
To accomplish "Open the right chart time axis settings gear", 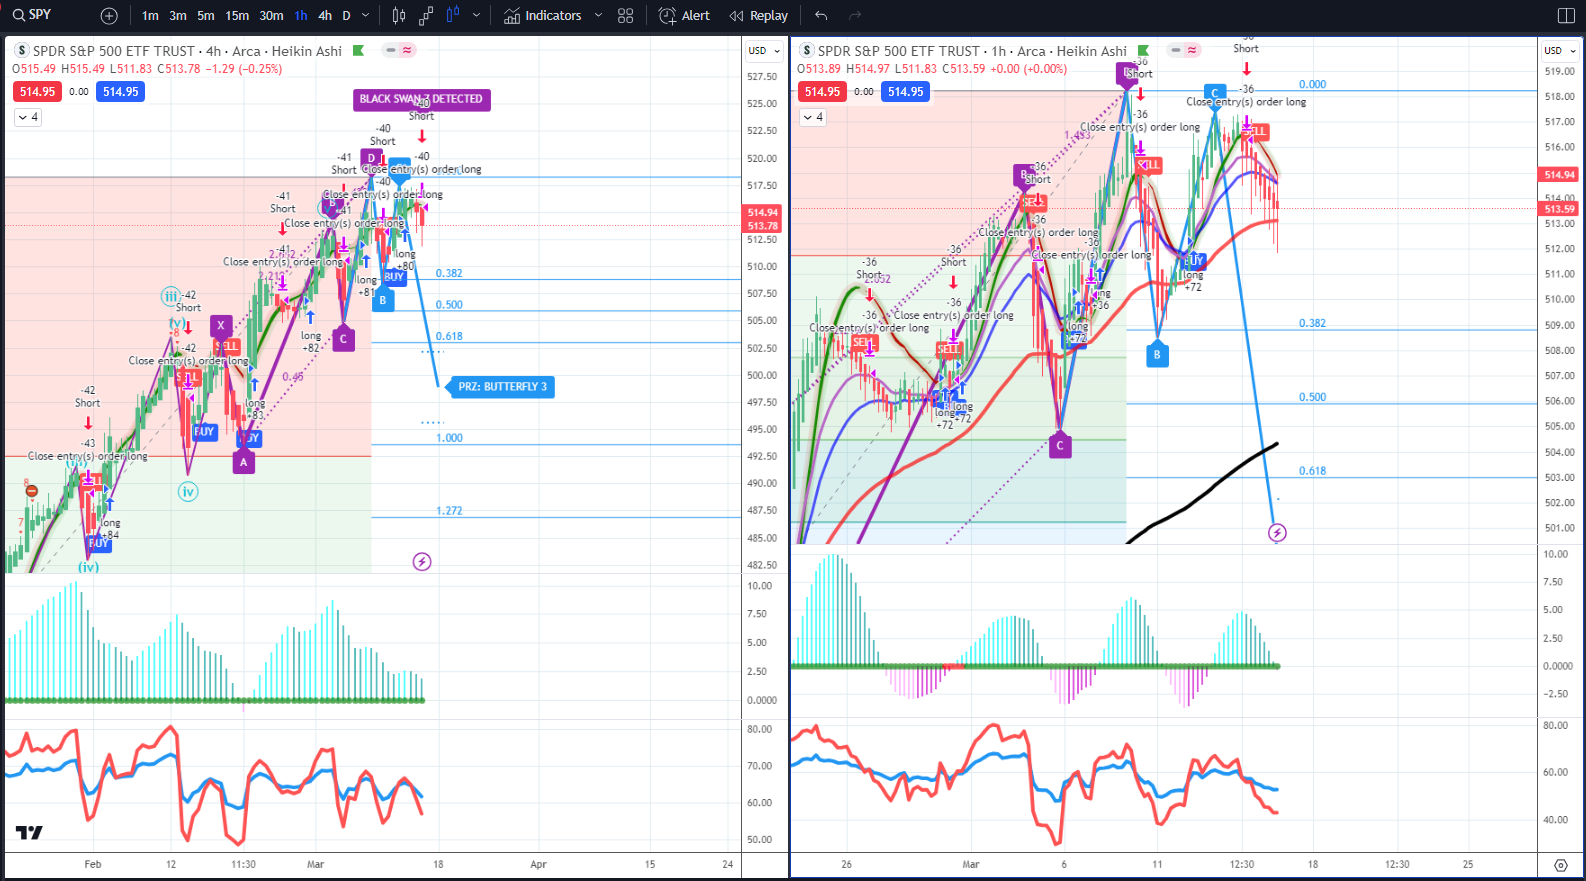I will [x=1561, y=866].
